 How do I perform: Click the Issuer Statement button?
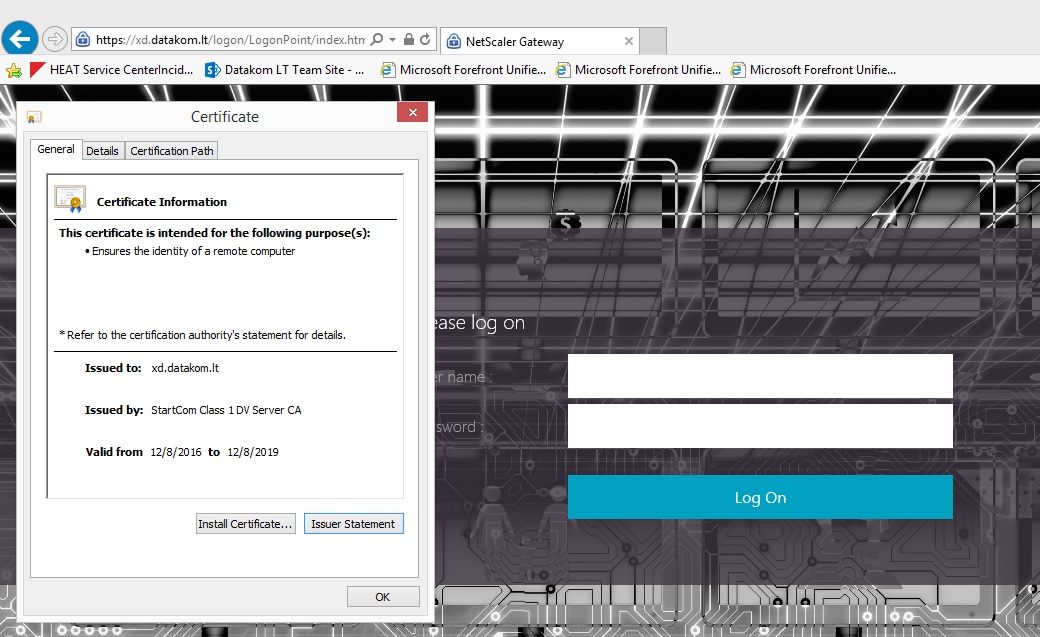pos(353,524)
